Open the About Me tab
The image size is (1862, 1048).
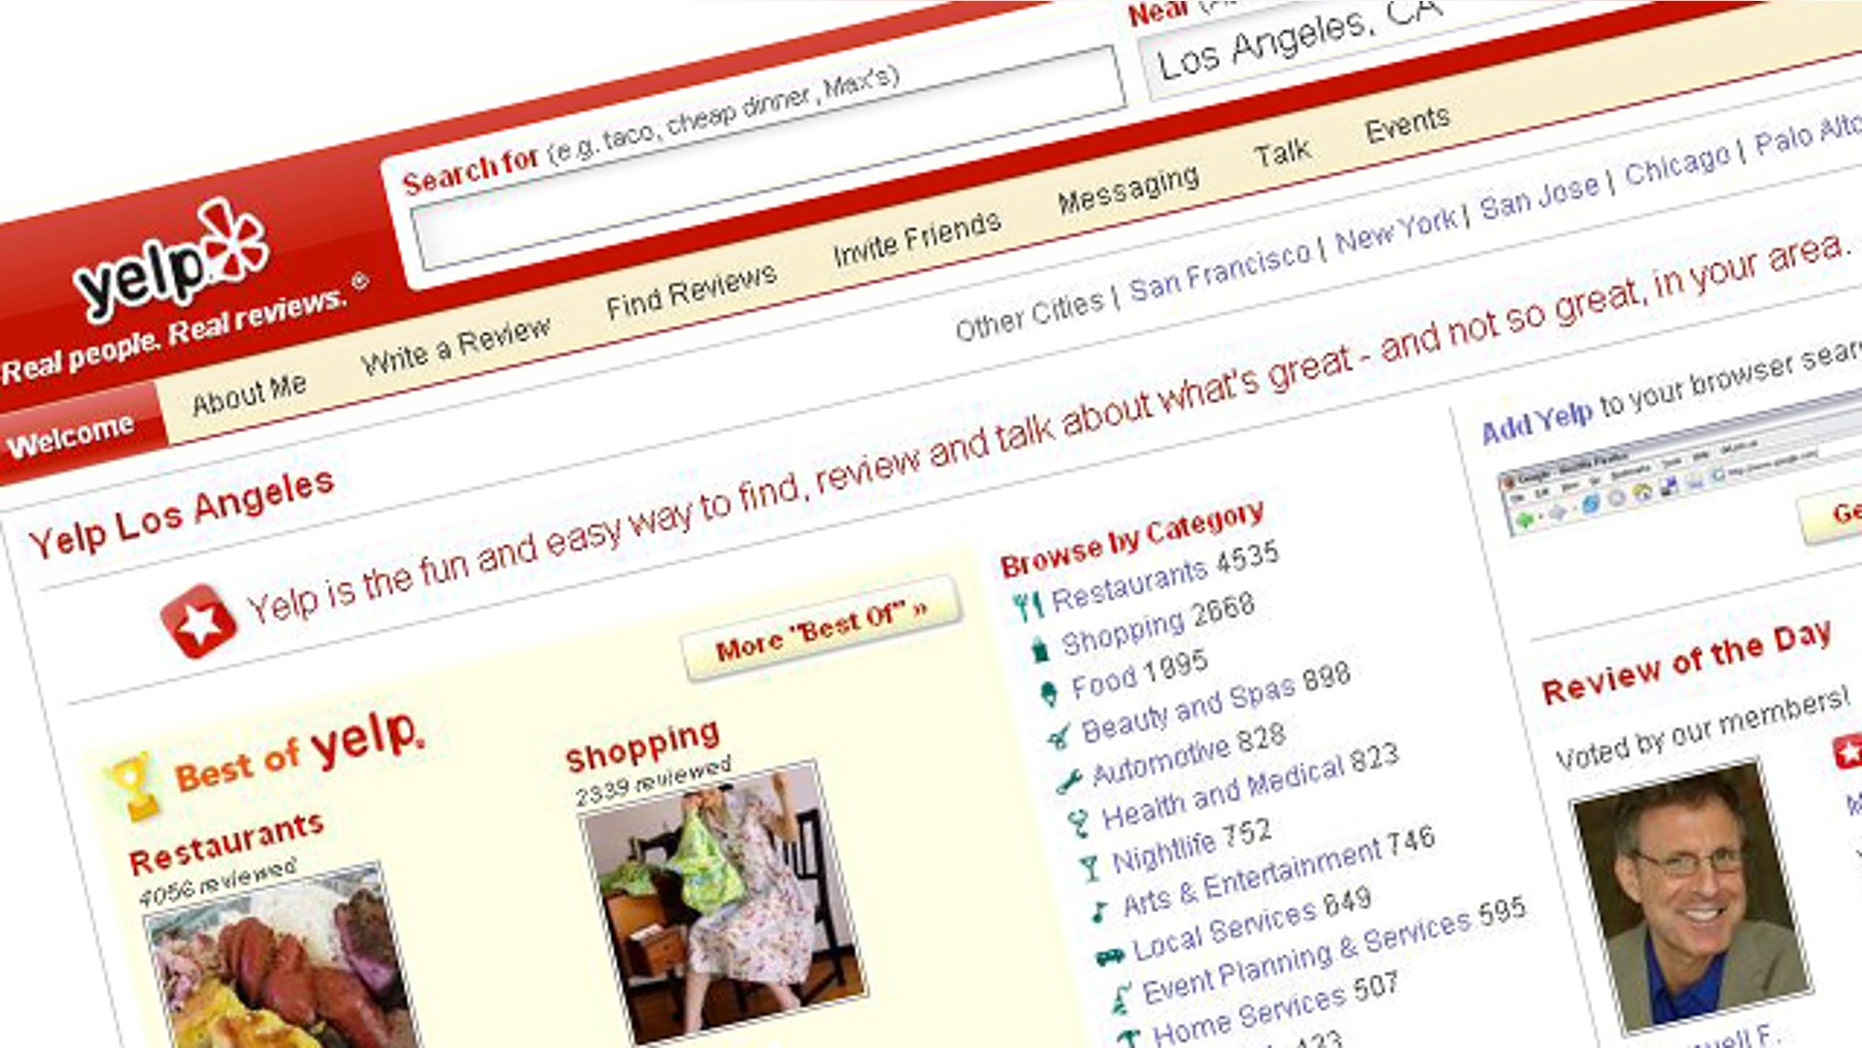point(249,394)
